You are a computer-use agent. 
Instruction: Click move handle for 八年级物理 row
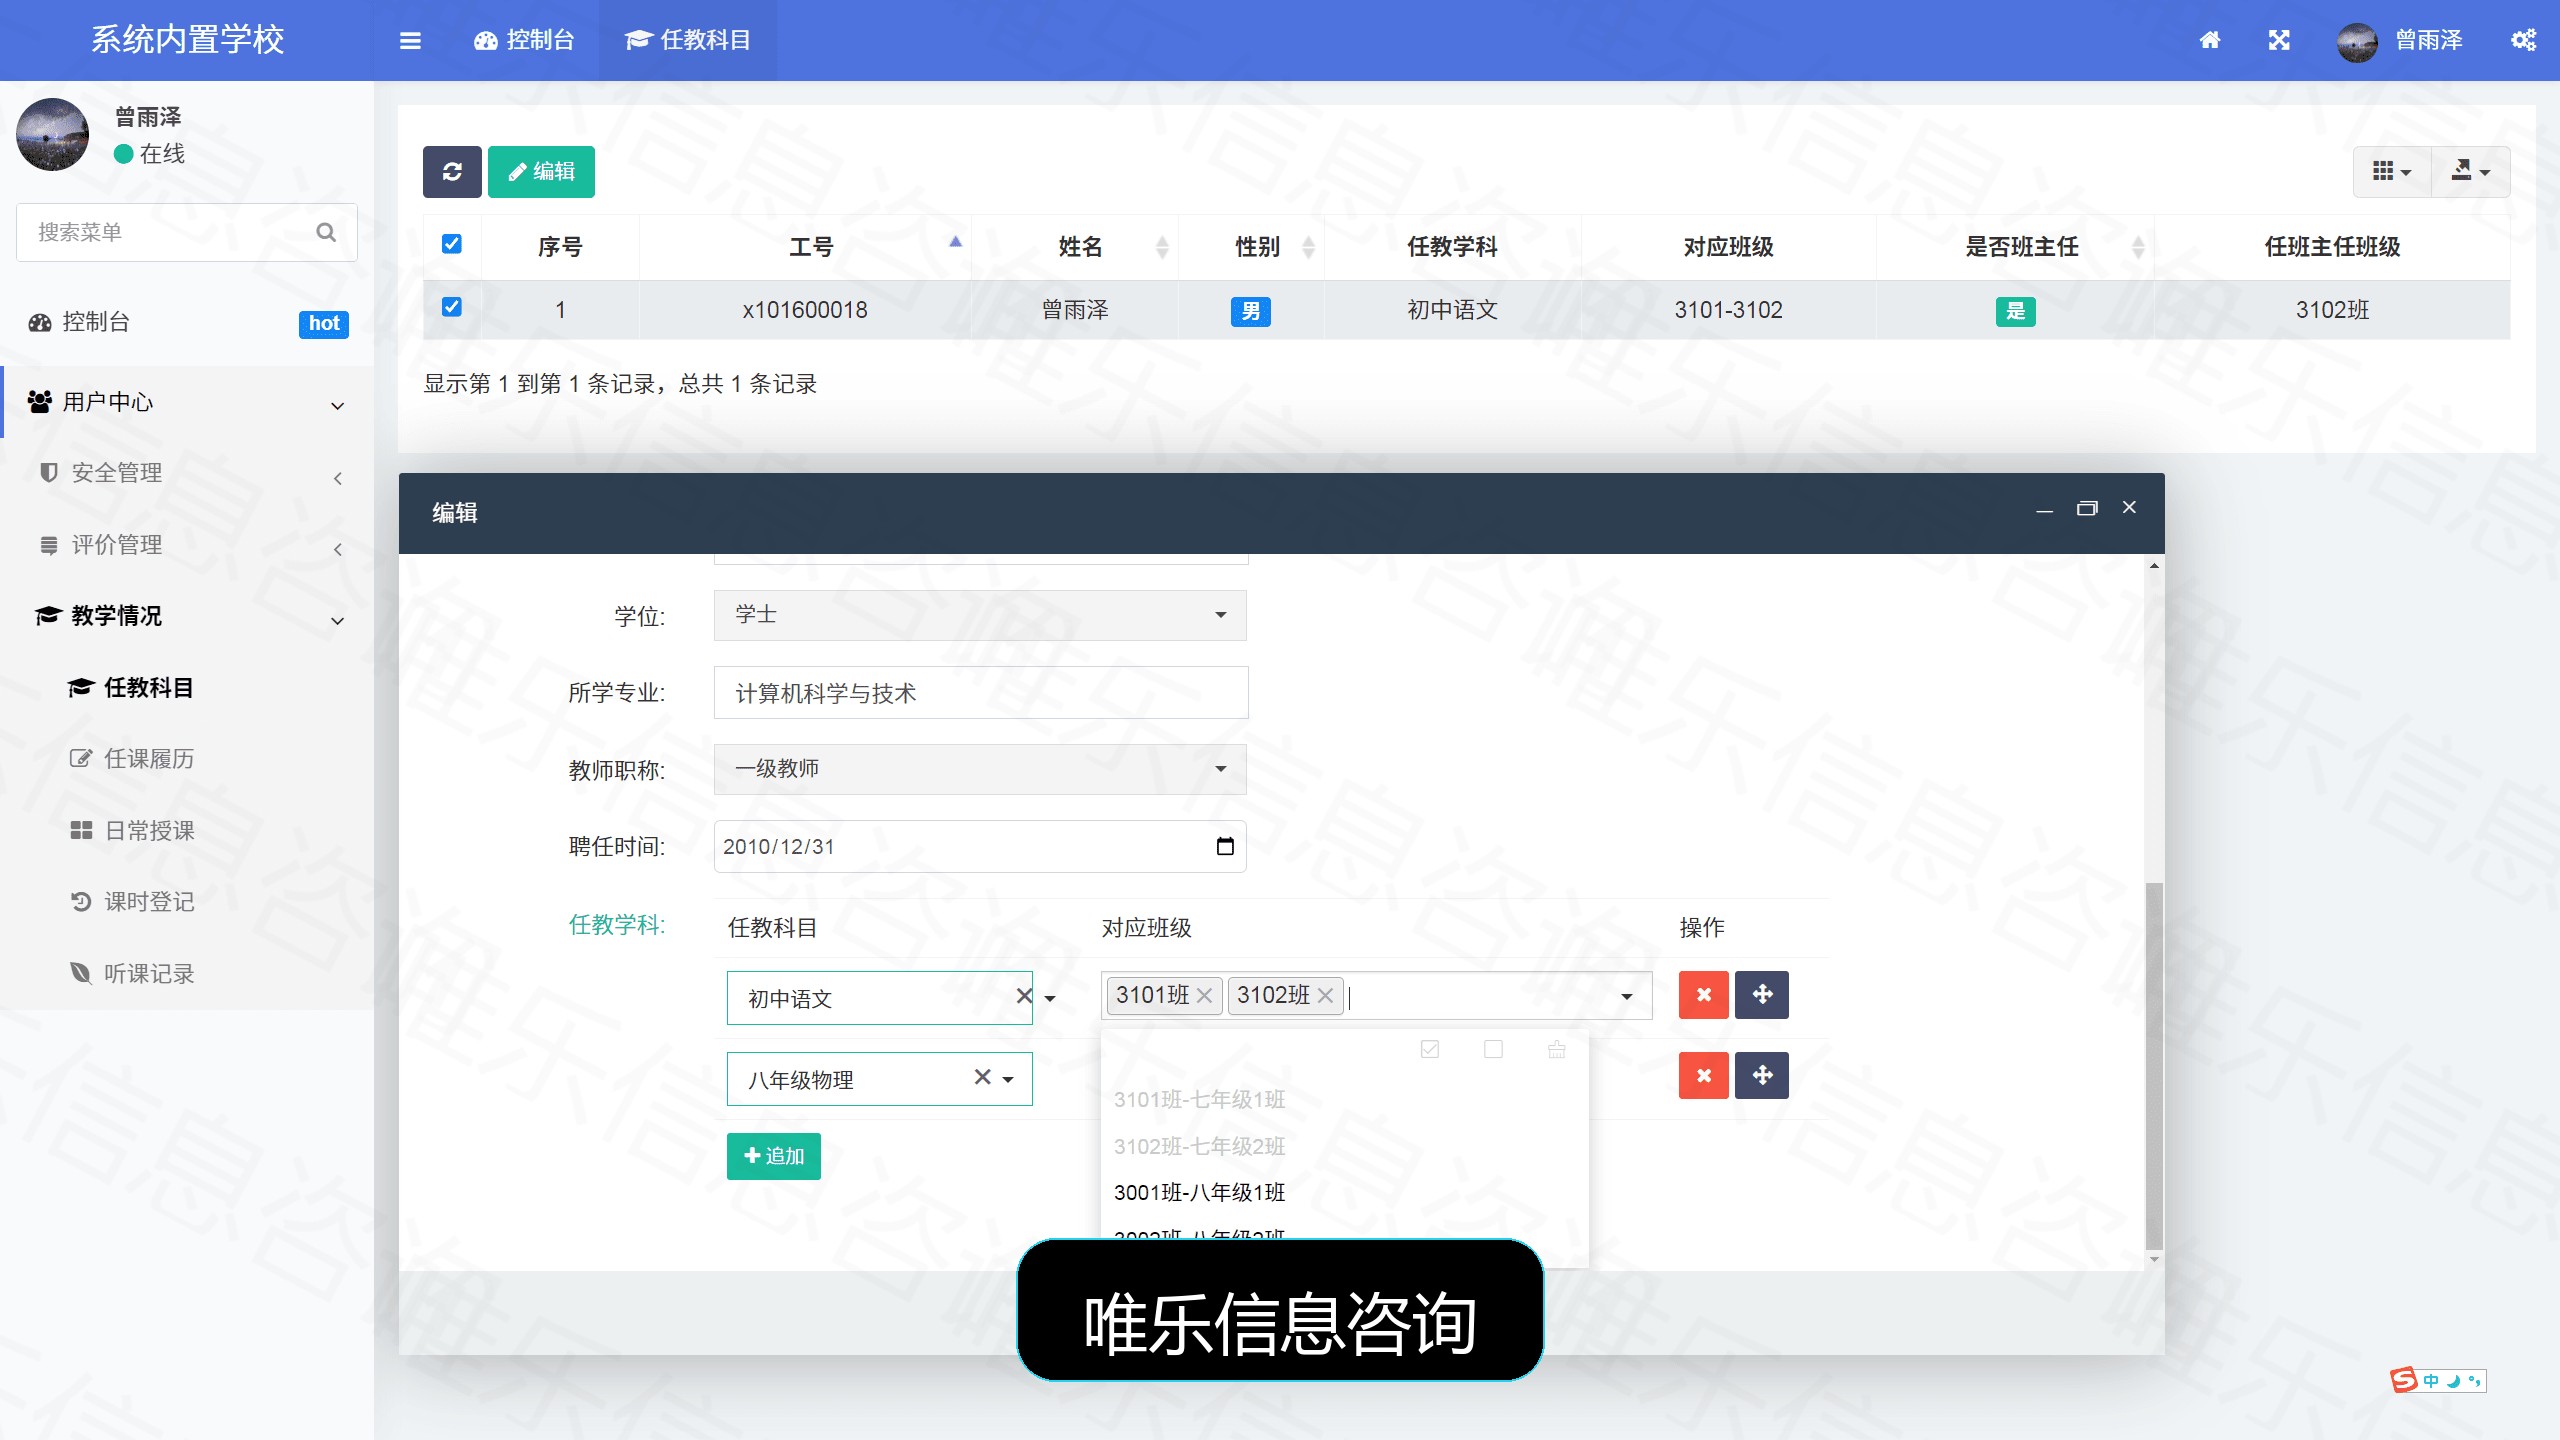1762,1076
